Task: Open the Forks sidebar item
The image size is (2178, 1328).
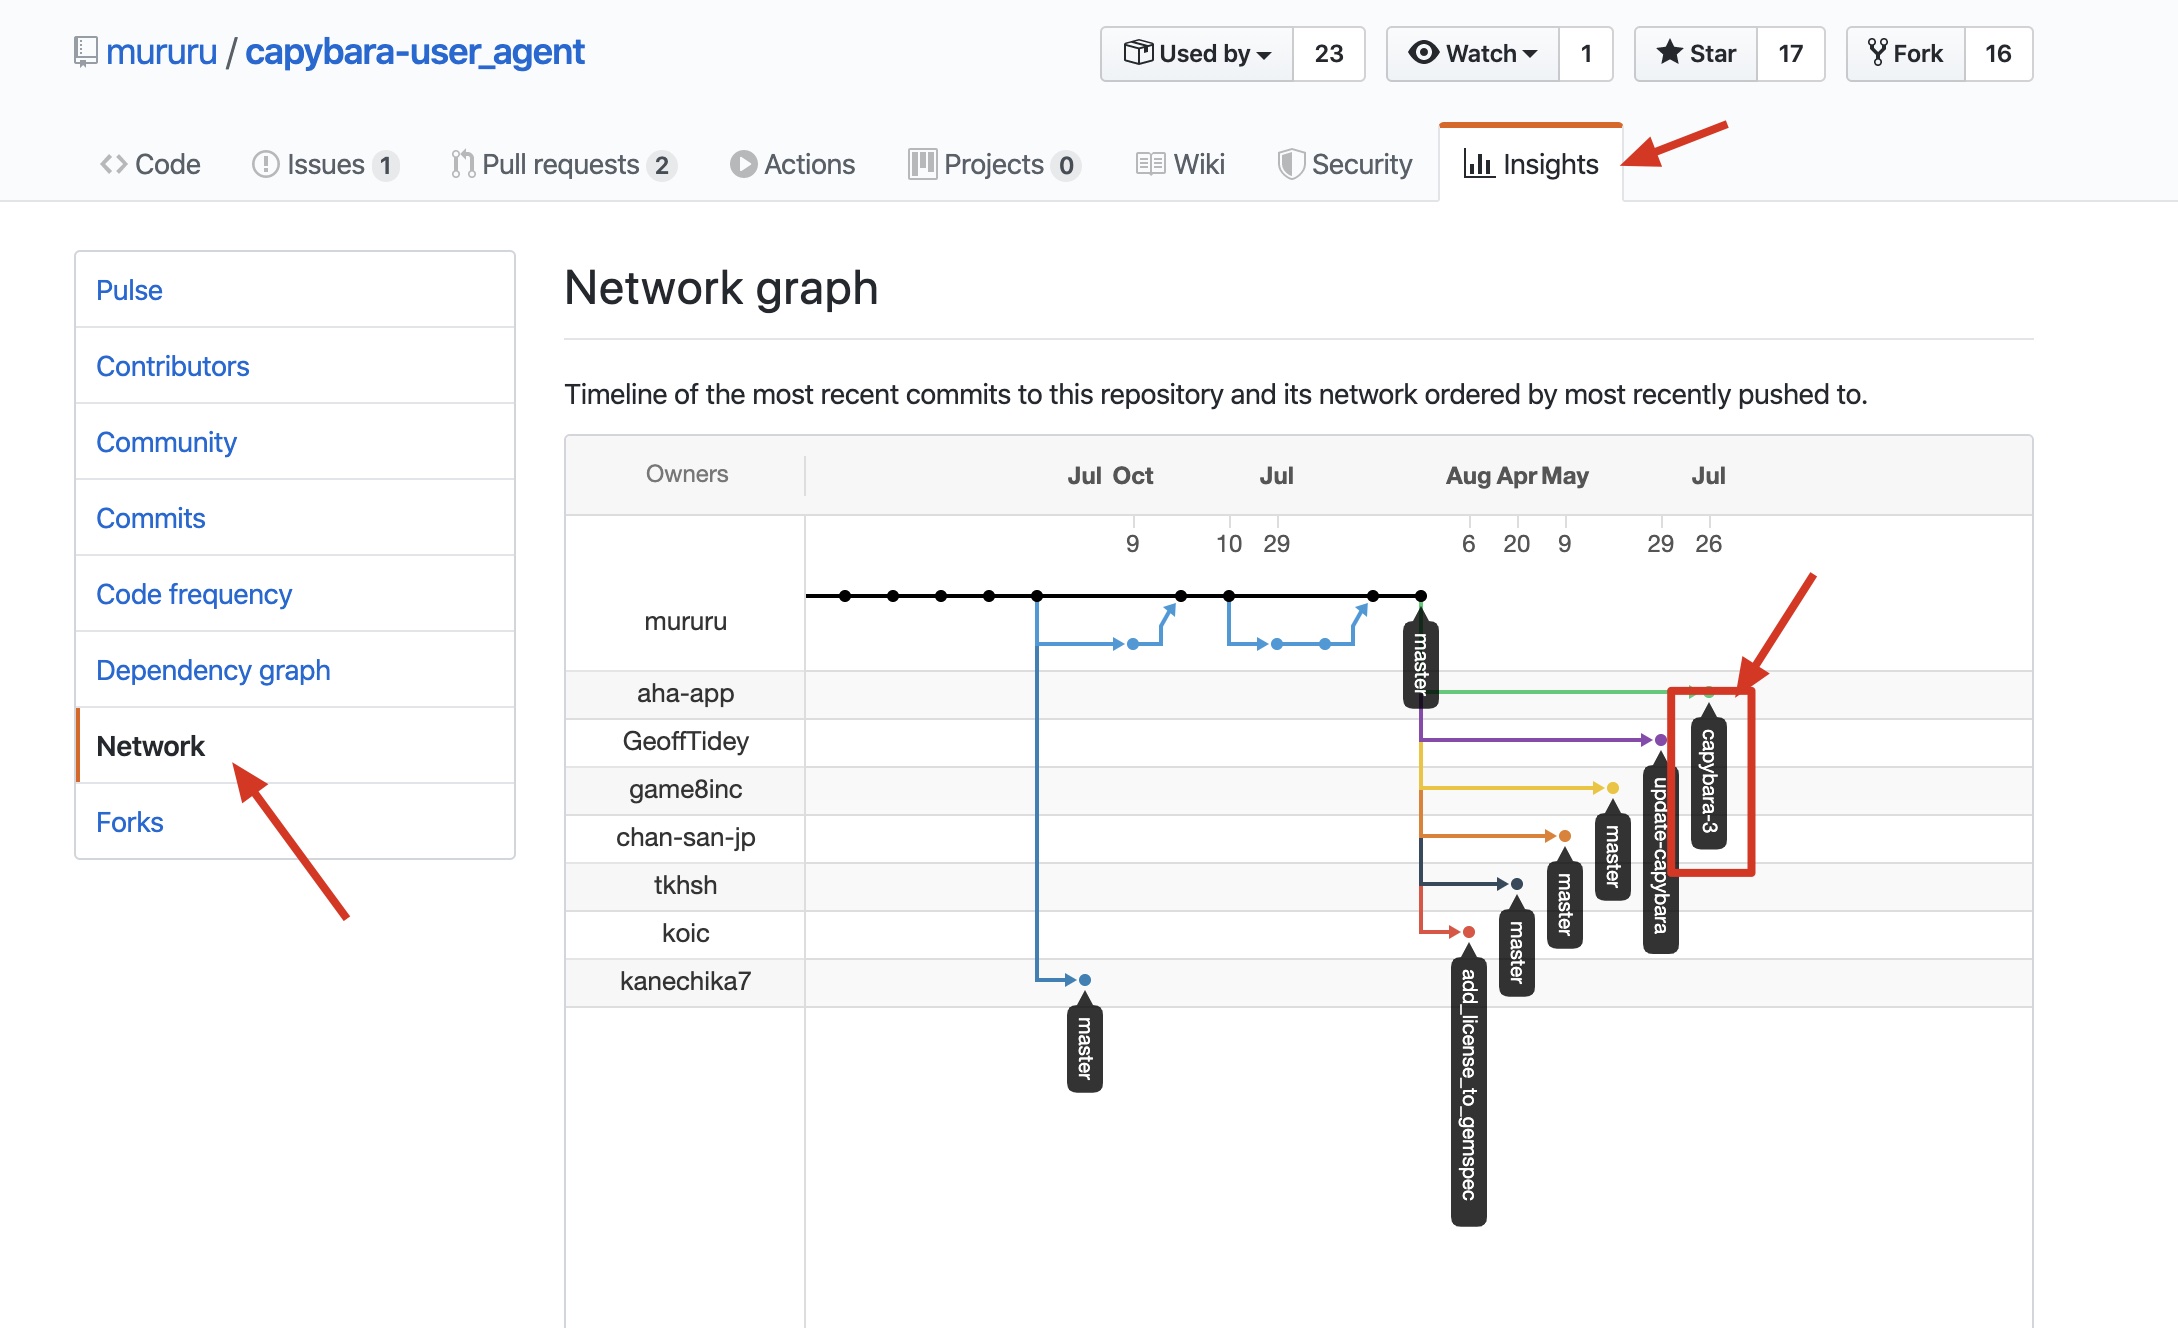Action: (130, 822)
